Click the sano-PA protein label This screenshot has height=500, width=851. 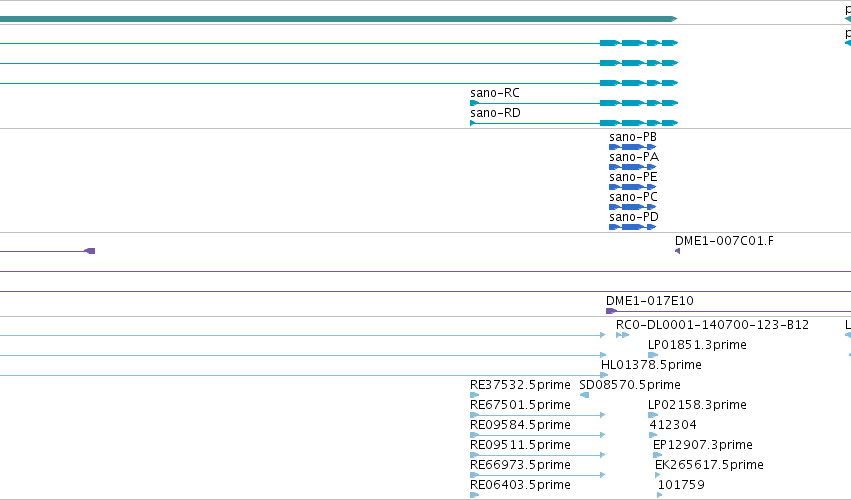click(634, 157)
